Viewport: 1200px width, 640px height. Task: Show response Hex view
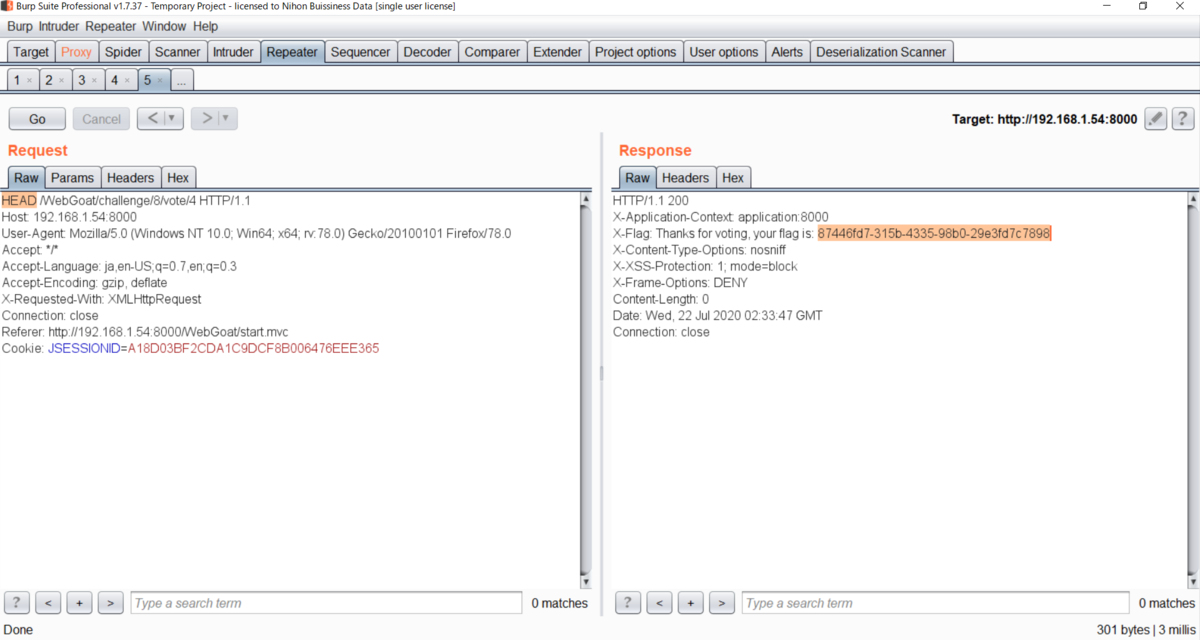(733, 178)
